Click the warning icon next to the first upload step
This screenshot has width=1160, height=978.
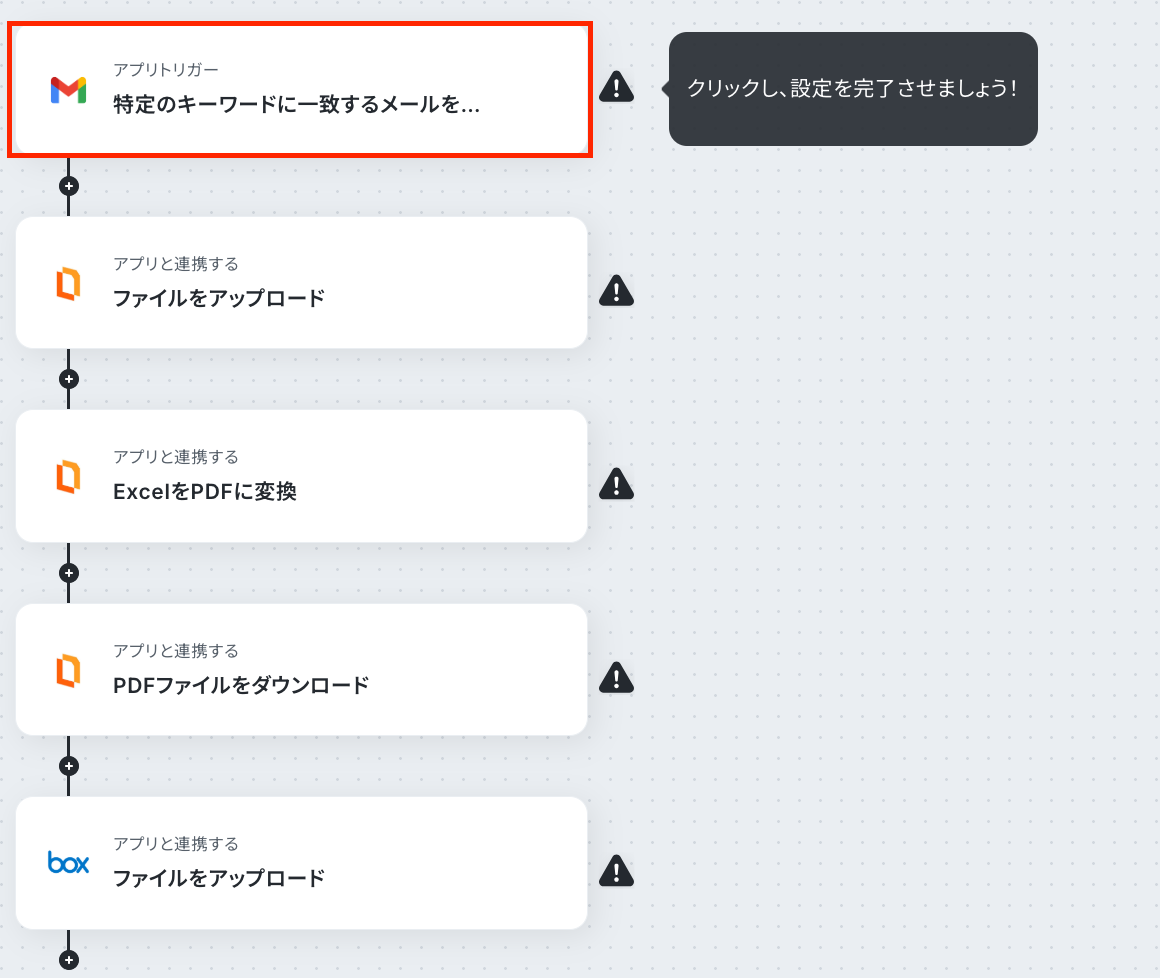pos(616,291)
